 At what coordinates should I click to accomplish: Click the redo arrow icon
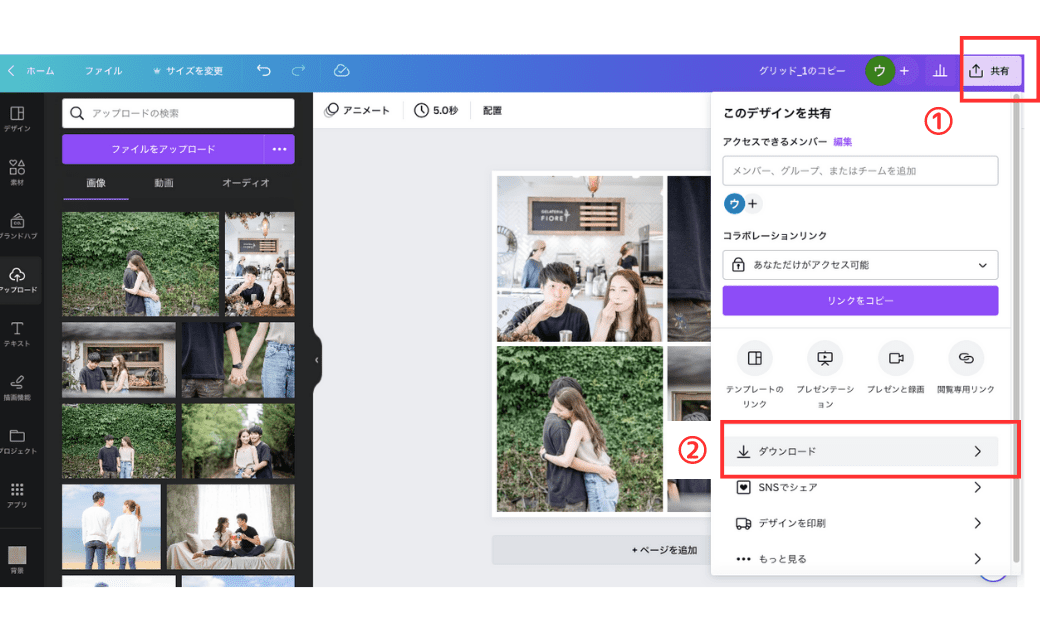(x=298, y=71)
